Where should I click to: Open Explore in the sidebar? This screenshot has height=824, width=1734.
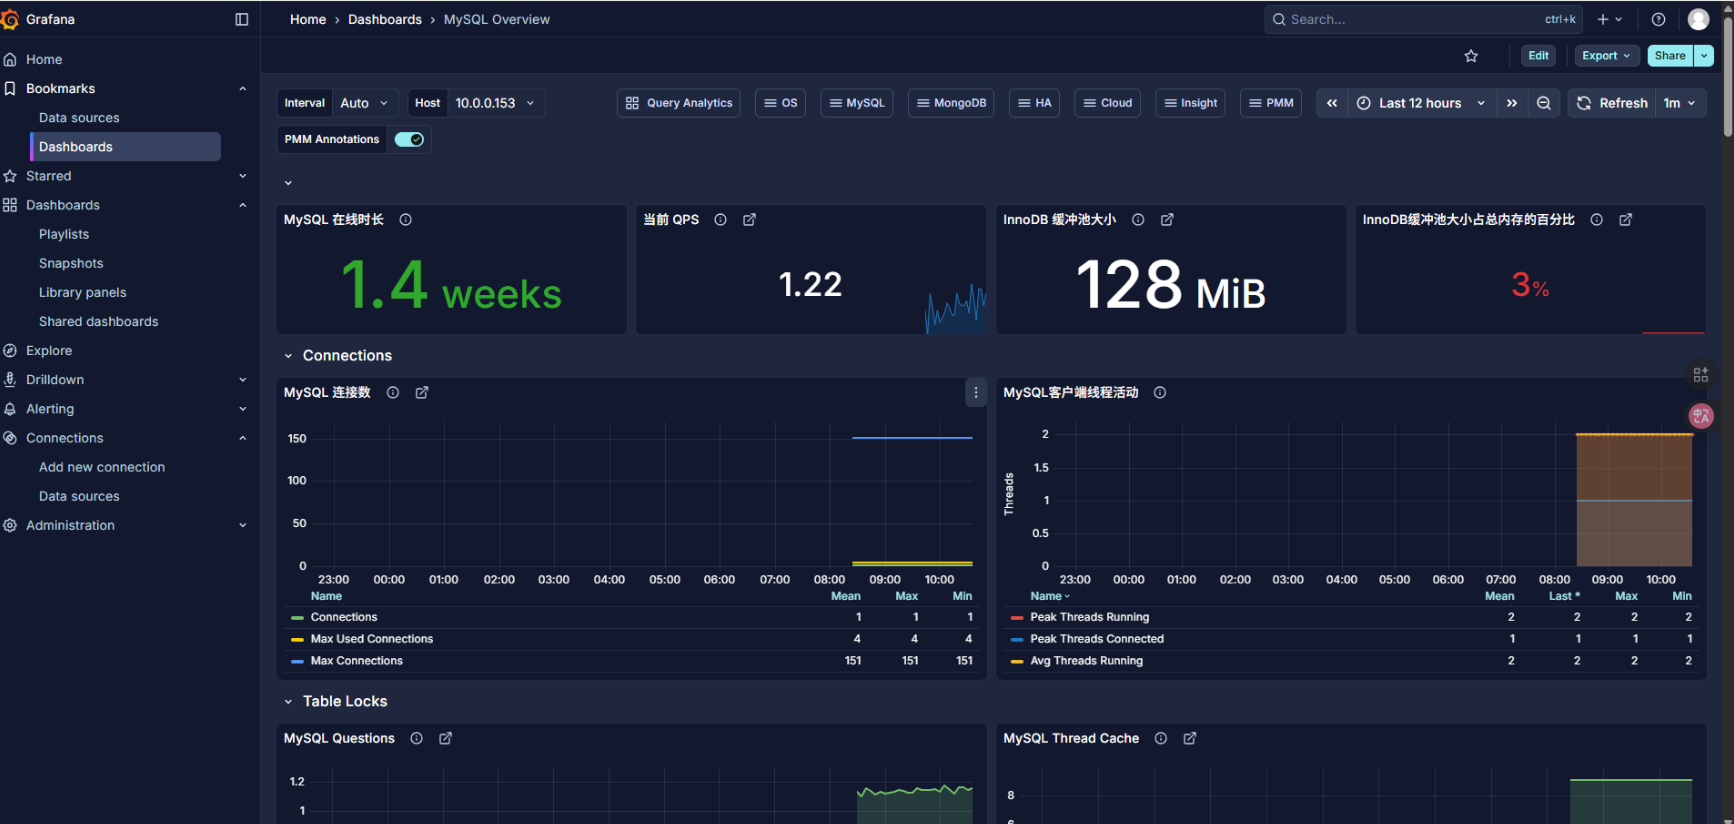(x=49, y=351)
